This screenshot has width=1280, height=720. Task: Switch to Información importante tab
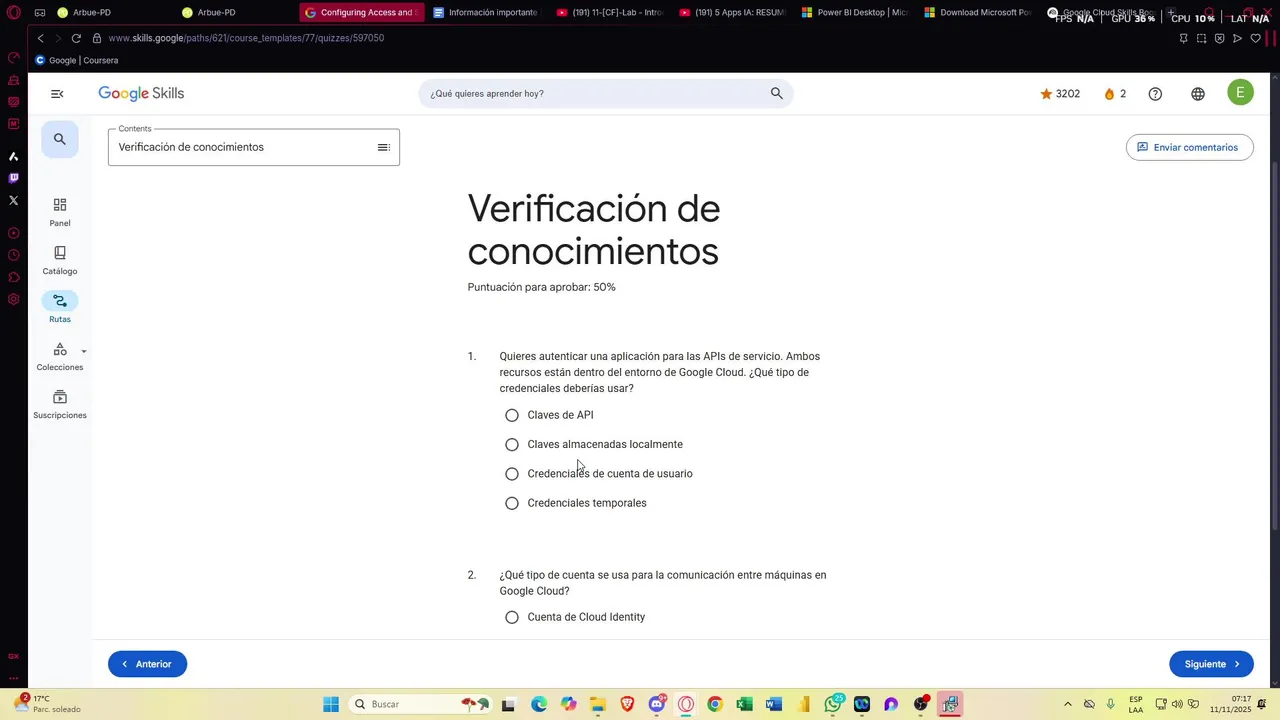[x=486, y=13]
